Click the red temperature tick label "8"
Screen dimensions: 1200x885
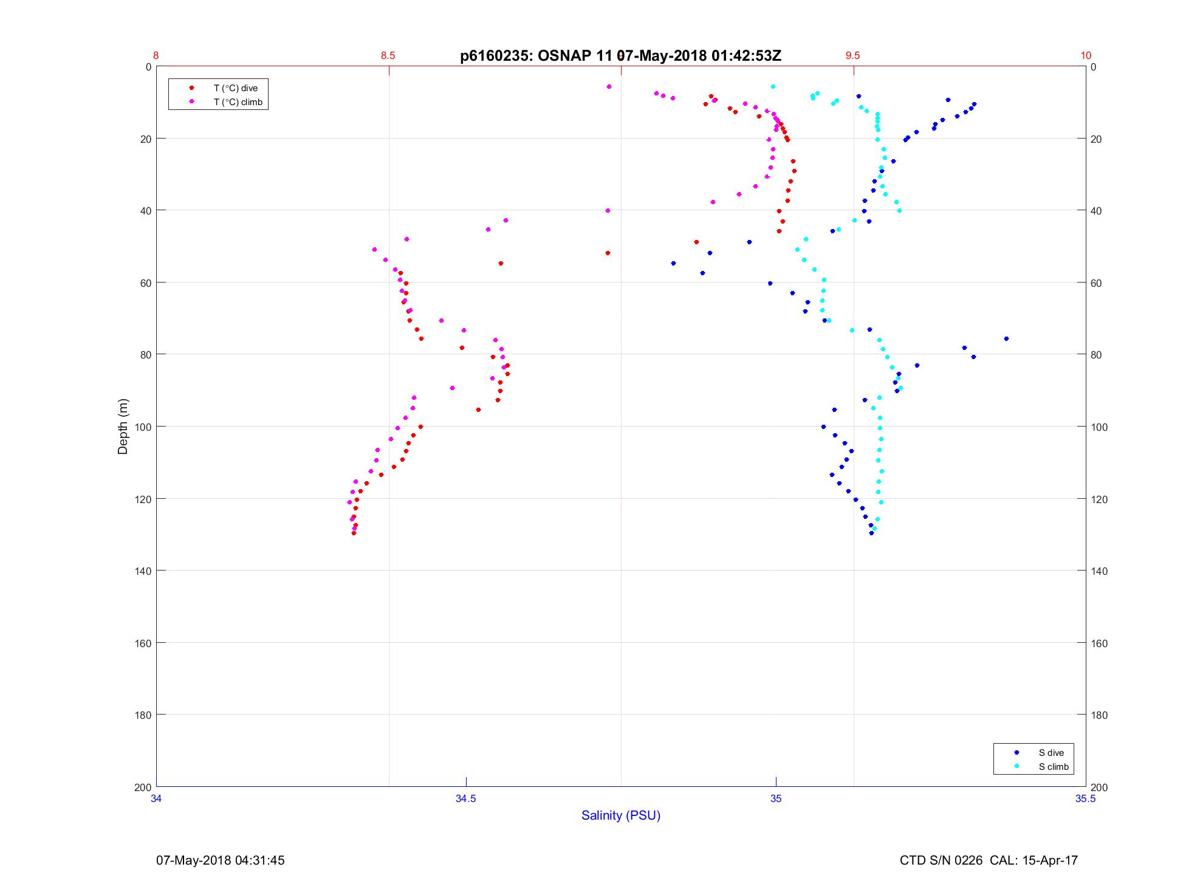[156, 56]
